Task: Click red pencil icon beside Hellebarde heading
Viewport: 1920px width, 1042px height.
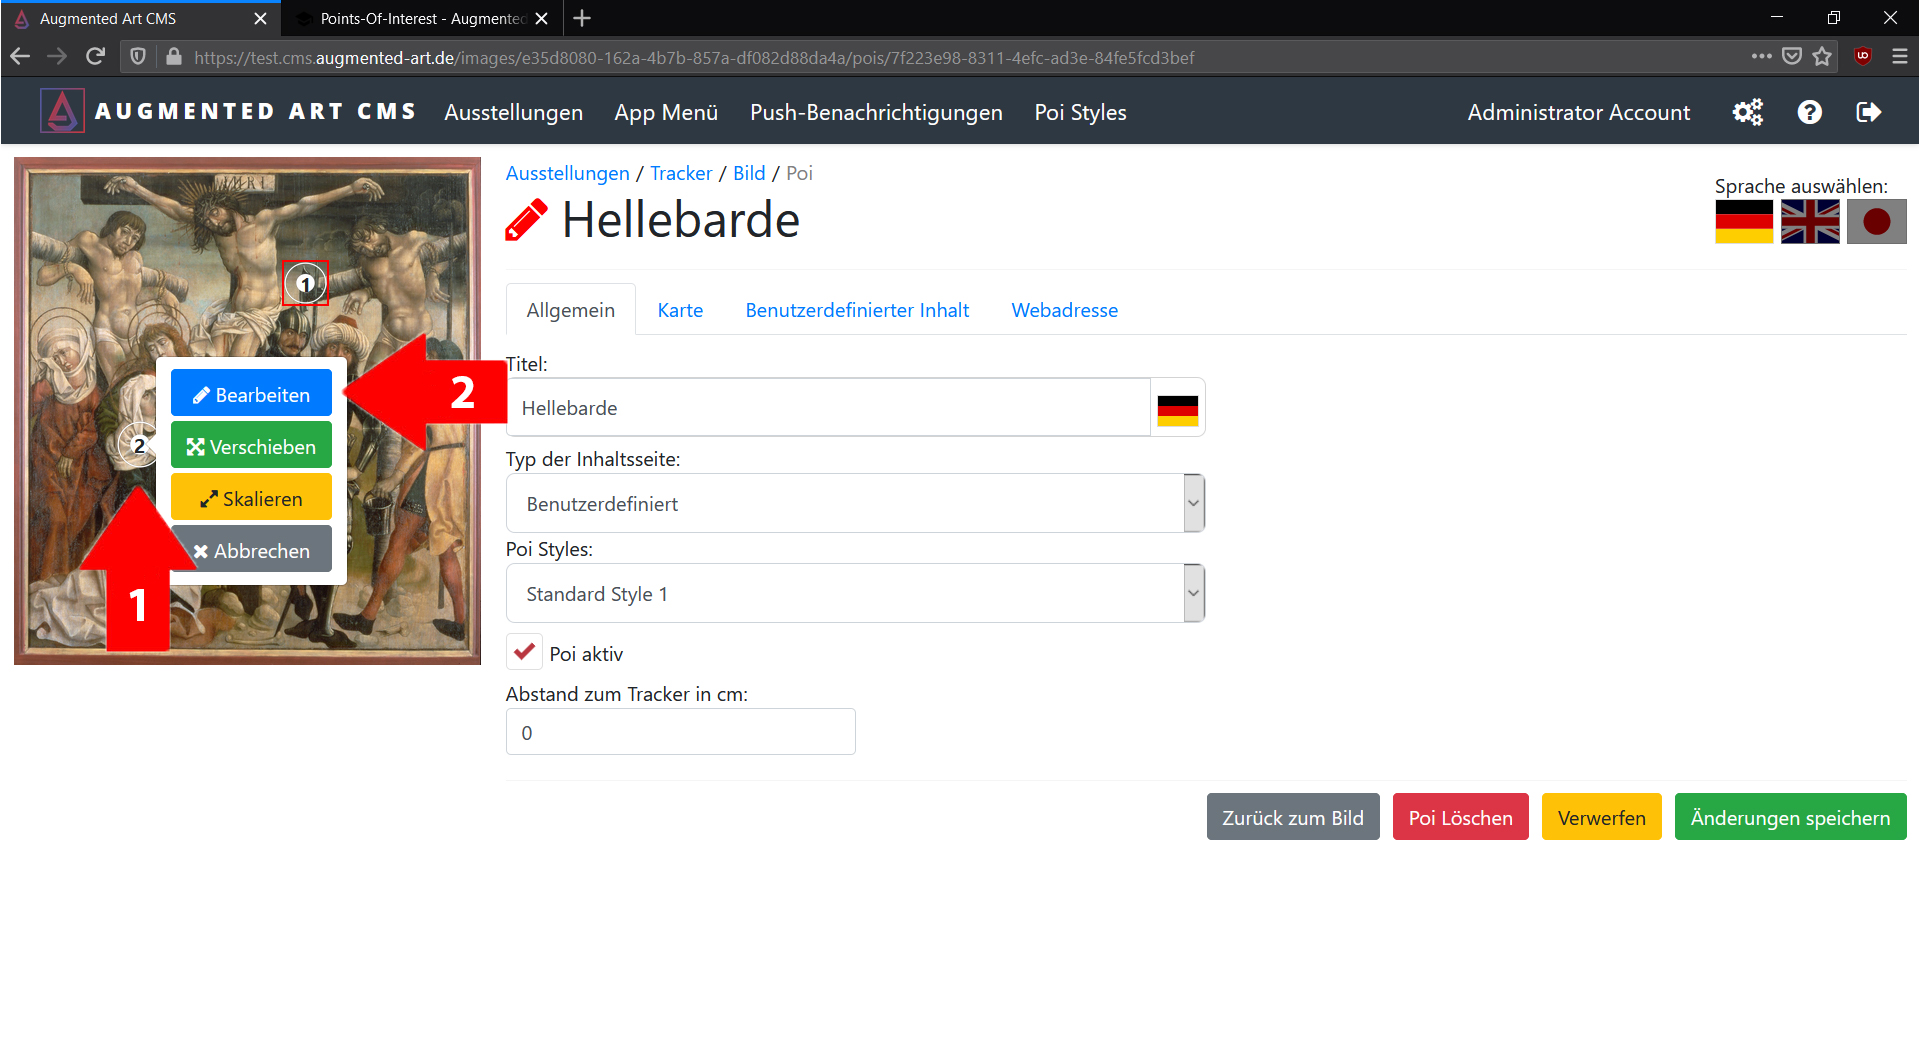Action: tap(526, 220)
